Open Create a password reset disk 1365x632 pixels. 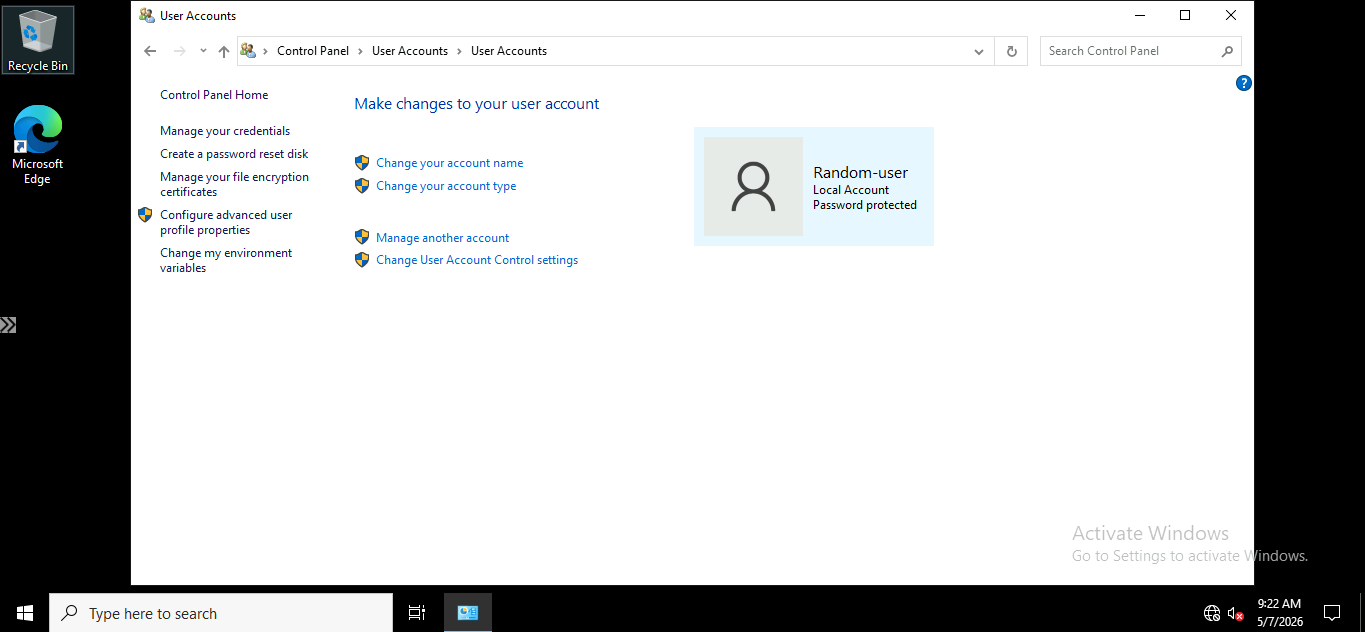[234, 154]
